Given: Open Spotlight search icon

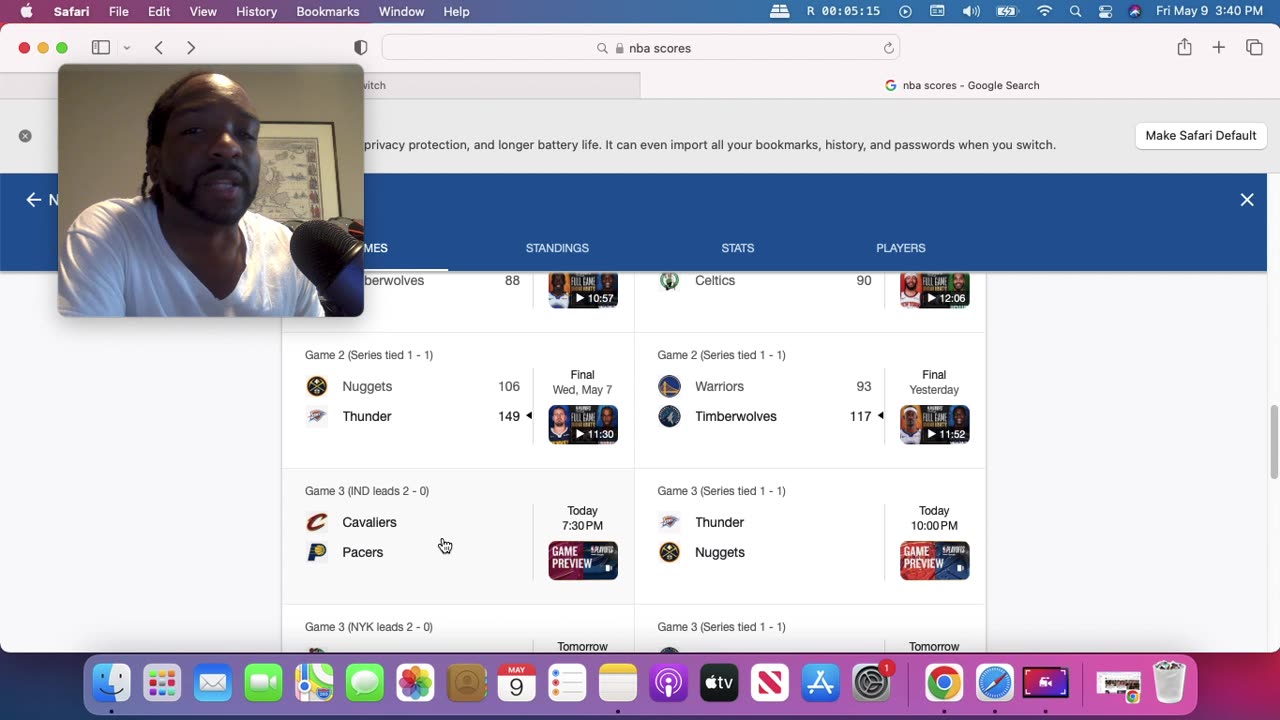Looking at the screenshot, I should point(1075,11).
